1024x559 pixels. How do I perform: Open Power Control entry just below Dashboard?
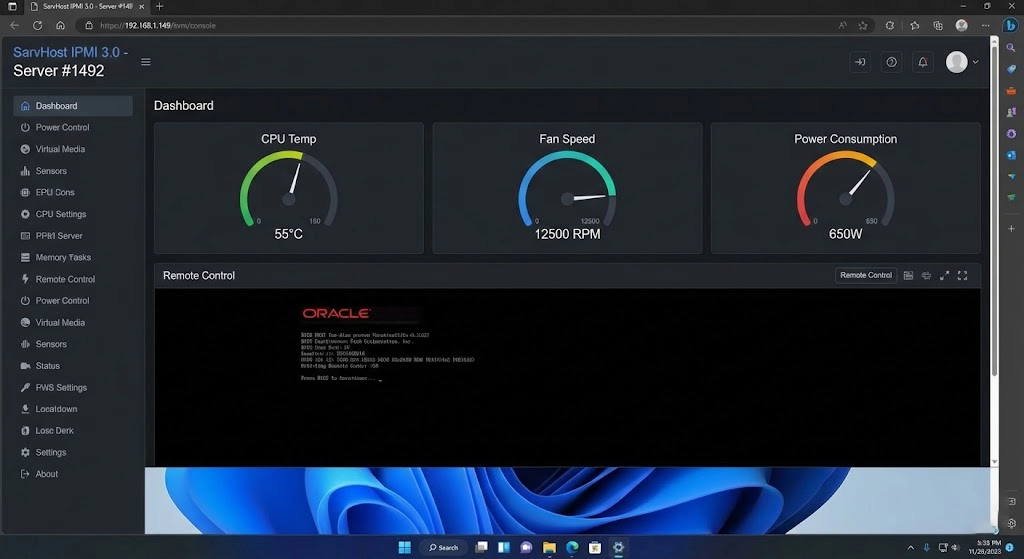(x=73, y=127)
